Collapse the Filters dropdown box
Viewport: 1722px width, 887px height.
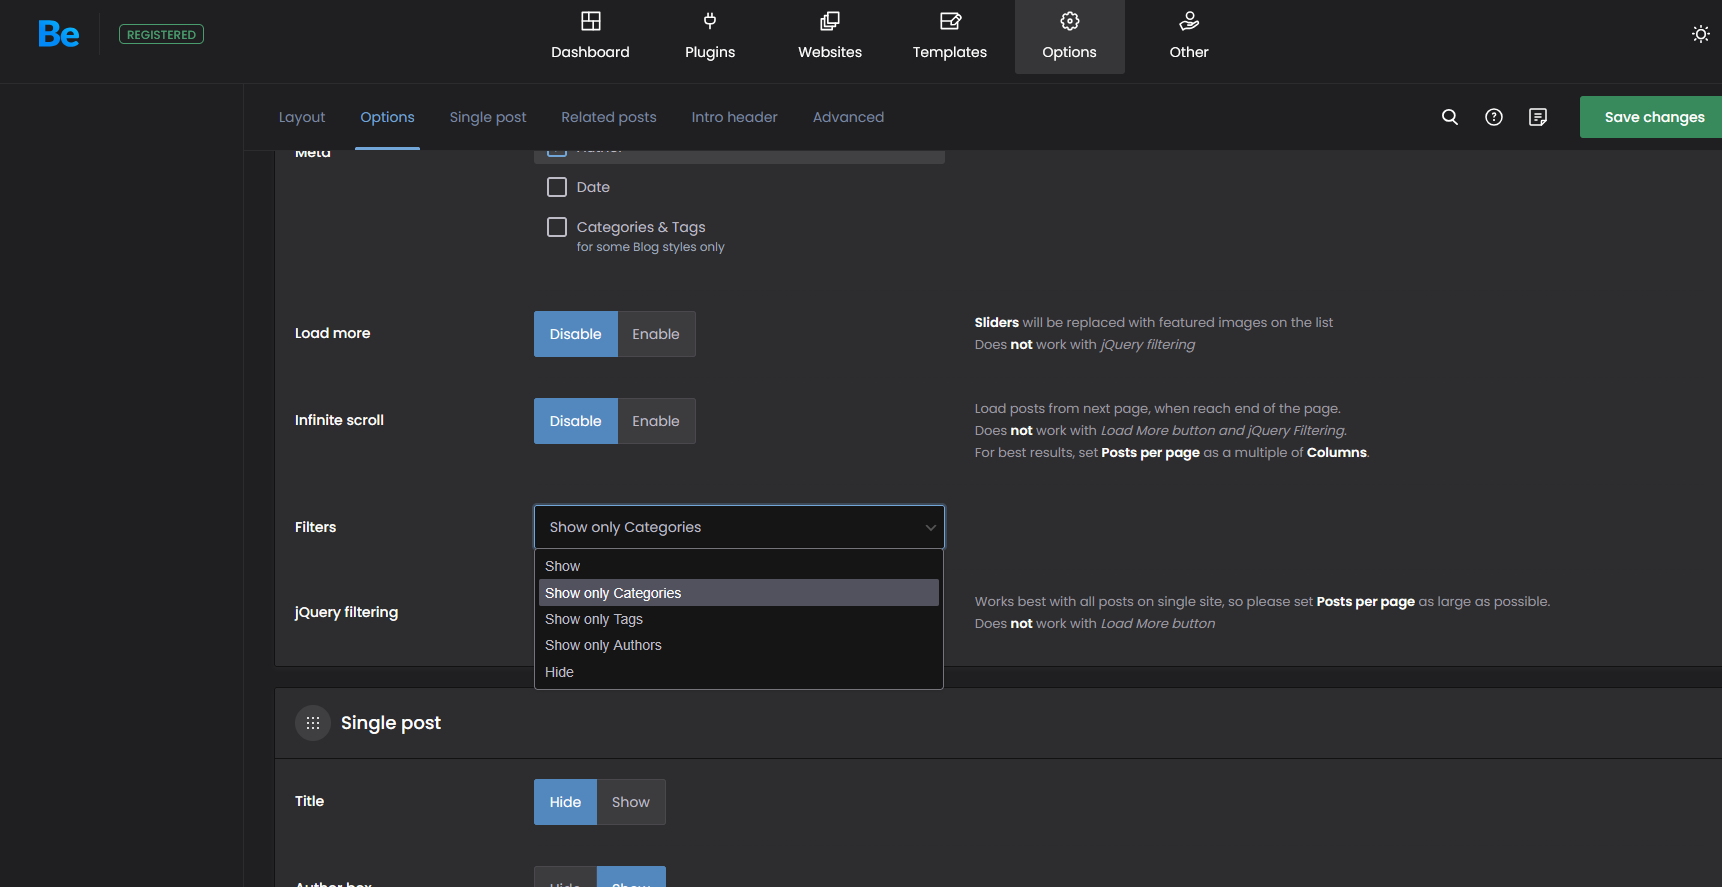coord(738,527)
